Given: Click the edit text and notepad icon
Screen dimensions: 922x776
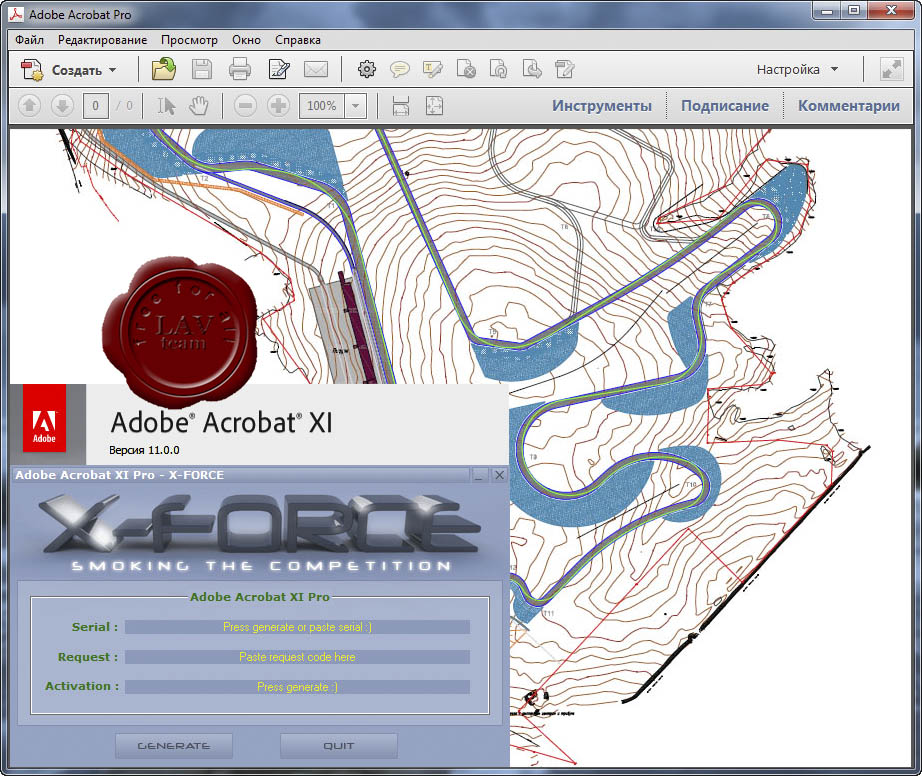Looking at the screenshot, I should [279, 69].
